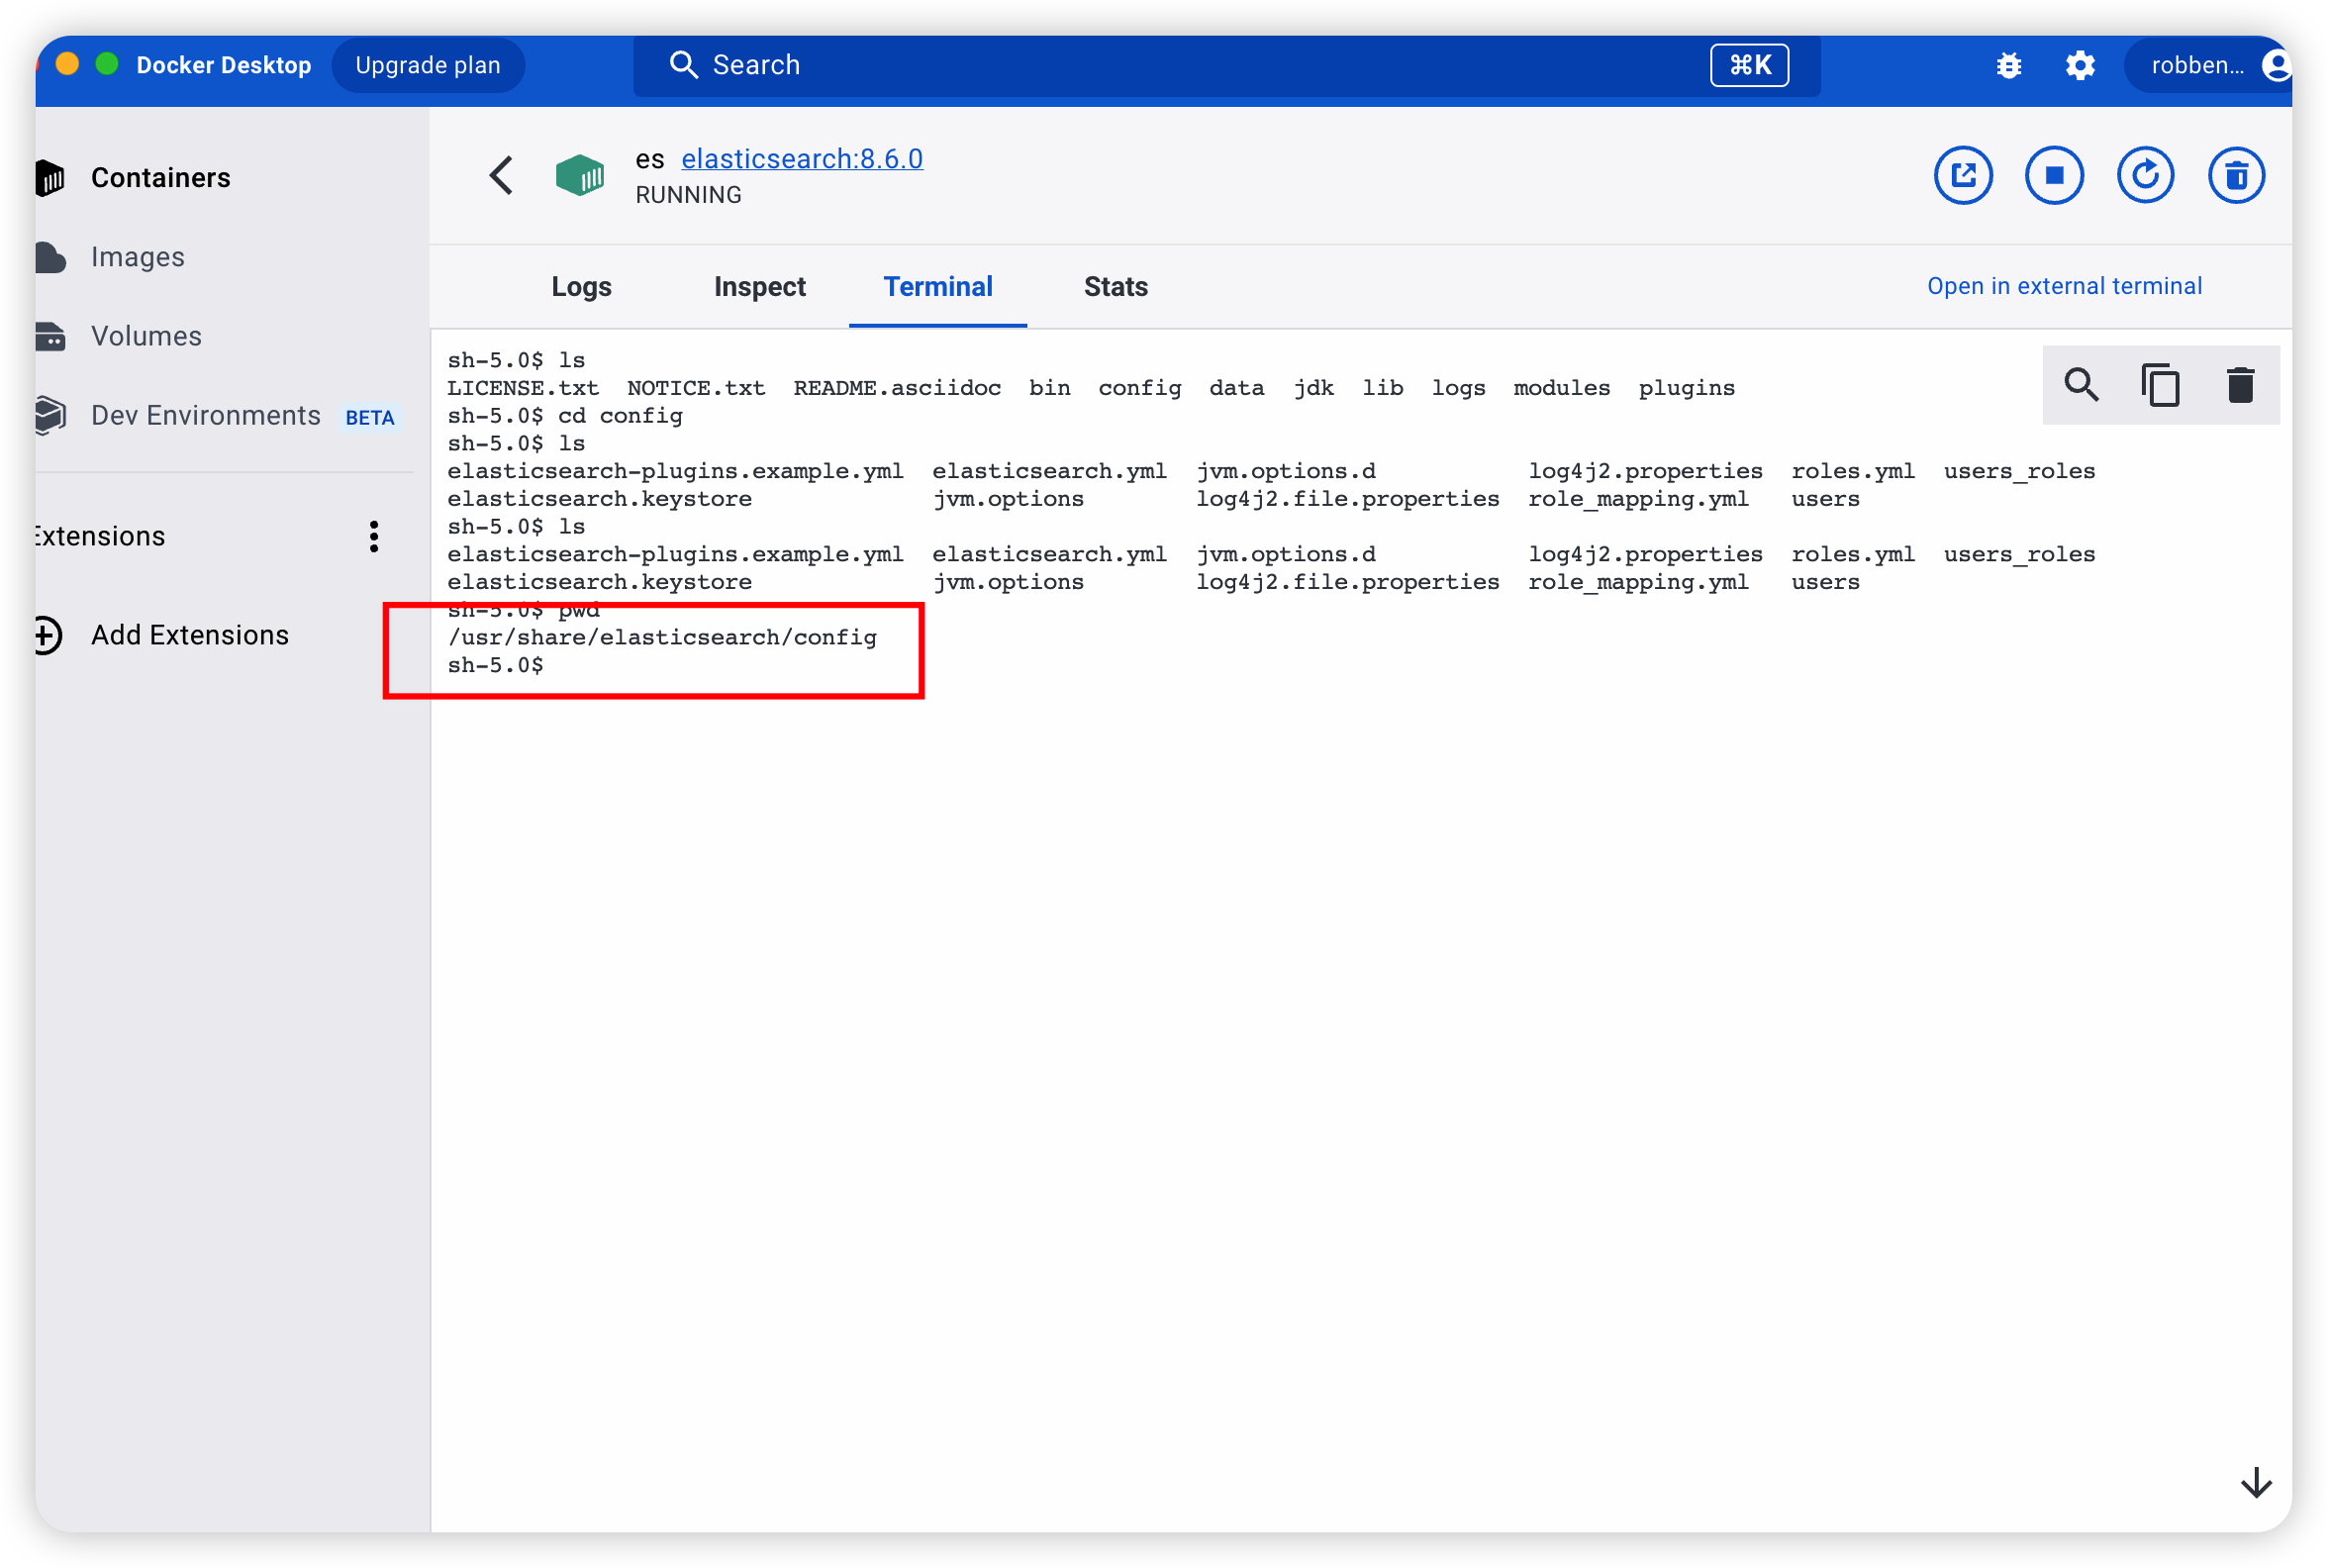Open Extensions three-dot menu
Screen dimensions: 2328x1568
[x=374, y=537]
